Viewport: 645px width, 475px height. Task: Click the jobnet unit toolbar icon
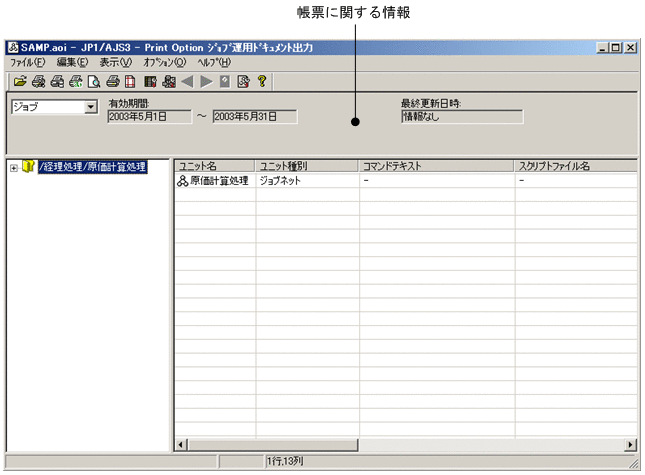coord(169,81)
